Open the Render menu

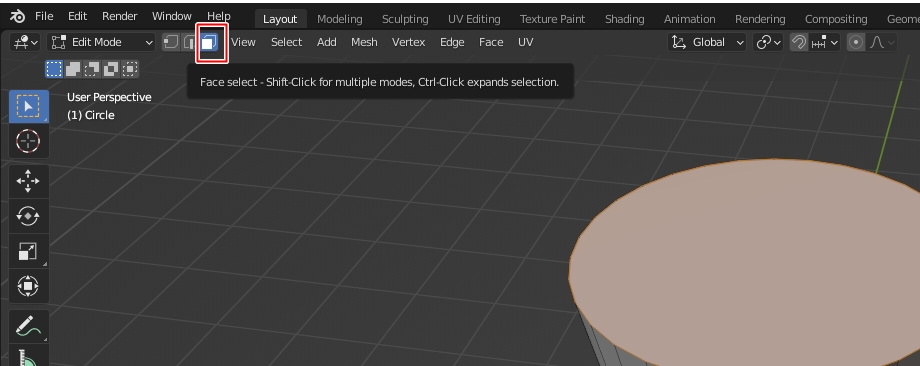[120, 16]
